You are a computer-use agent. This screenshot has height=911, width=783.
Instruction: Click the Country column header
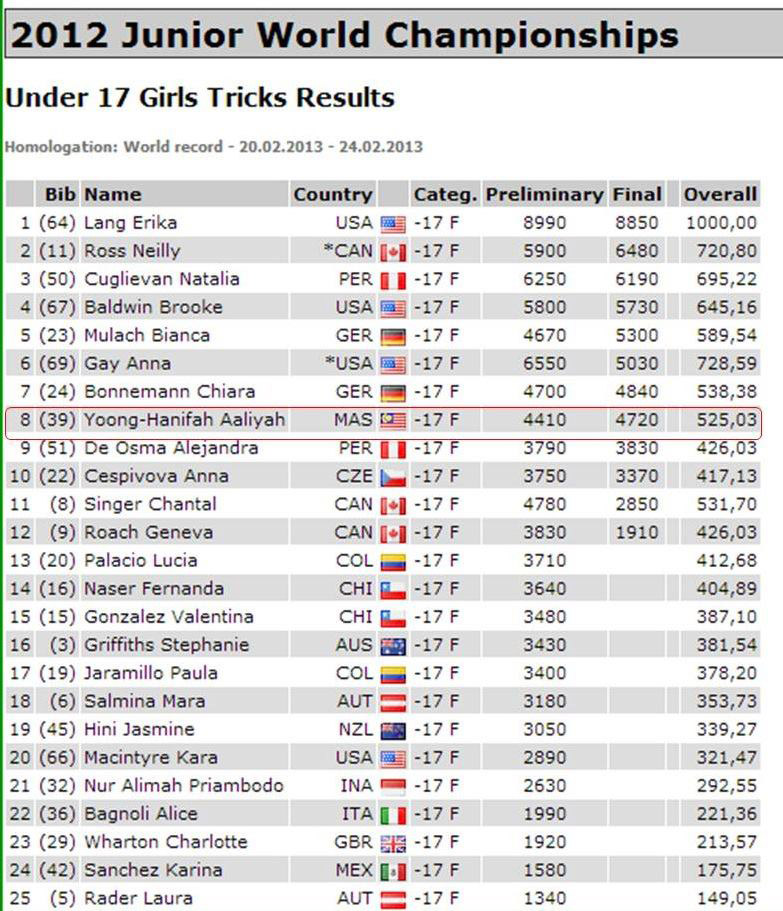(x=333, y=194)
